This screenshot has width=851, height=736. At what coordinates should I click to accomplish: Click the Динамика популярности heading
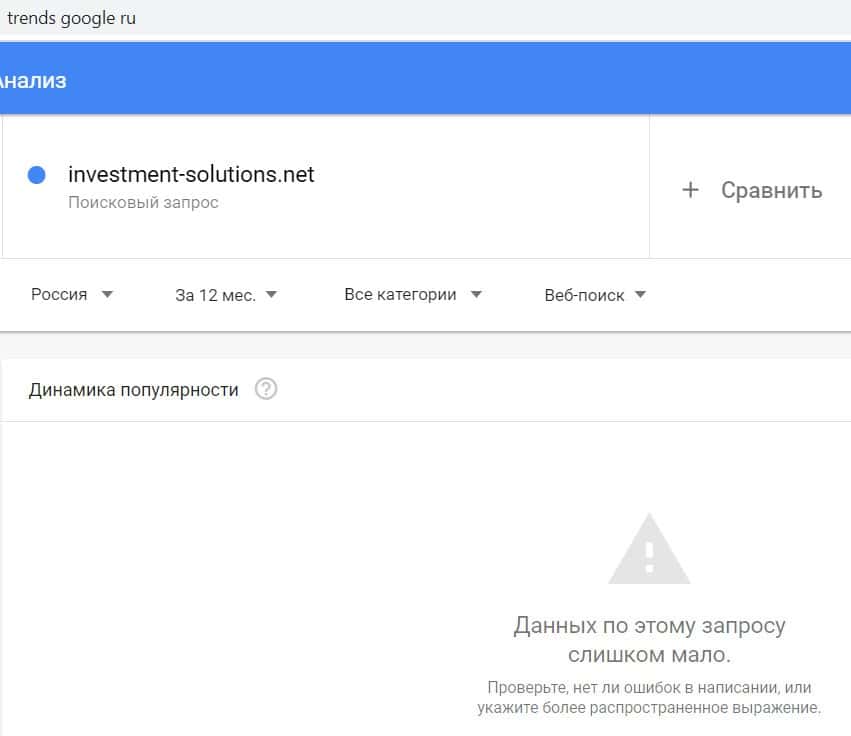[134, 390]
